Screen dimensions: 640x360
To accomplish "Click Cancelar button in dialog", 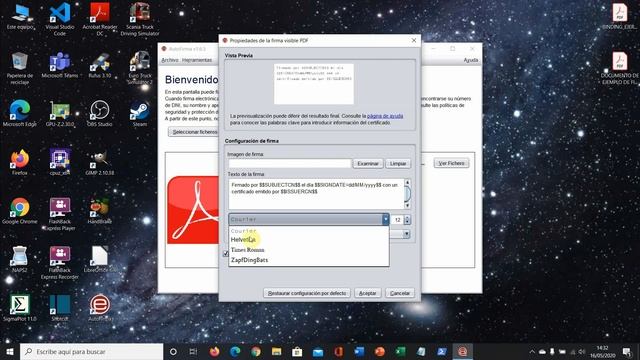I will [400, 293].
